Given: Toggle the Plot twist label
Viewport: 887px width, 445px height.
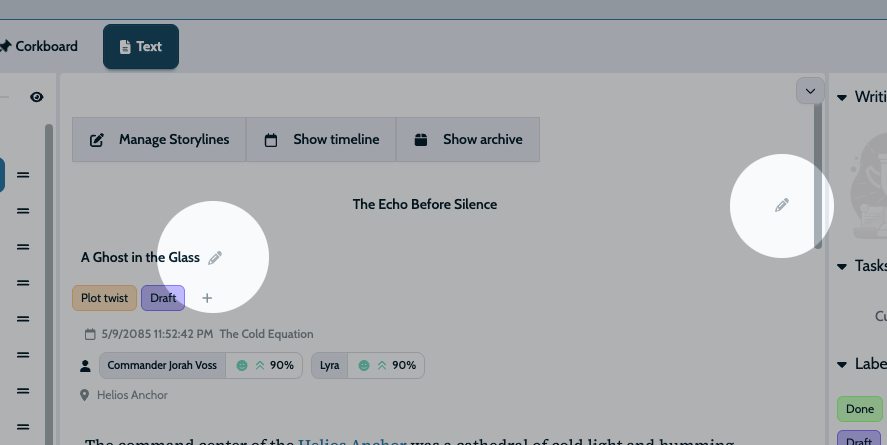Looking at the screenshot, I should tap(104, 298).
